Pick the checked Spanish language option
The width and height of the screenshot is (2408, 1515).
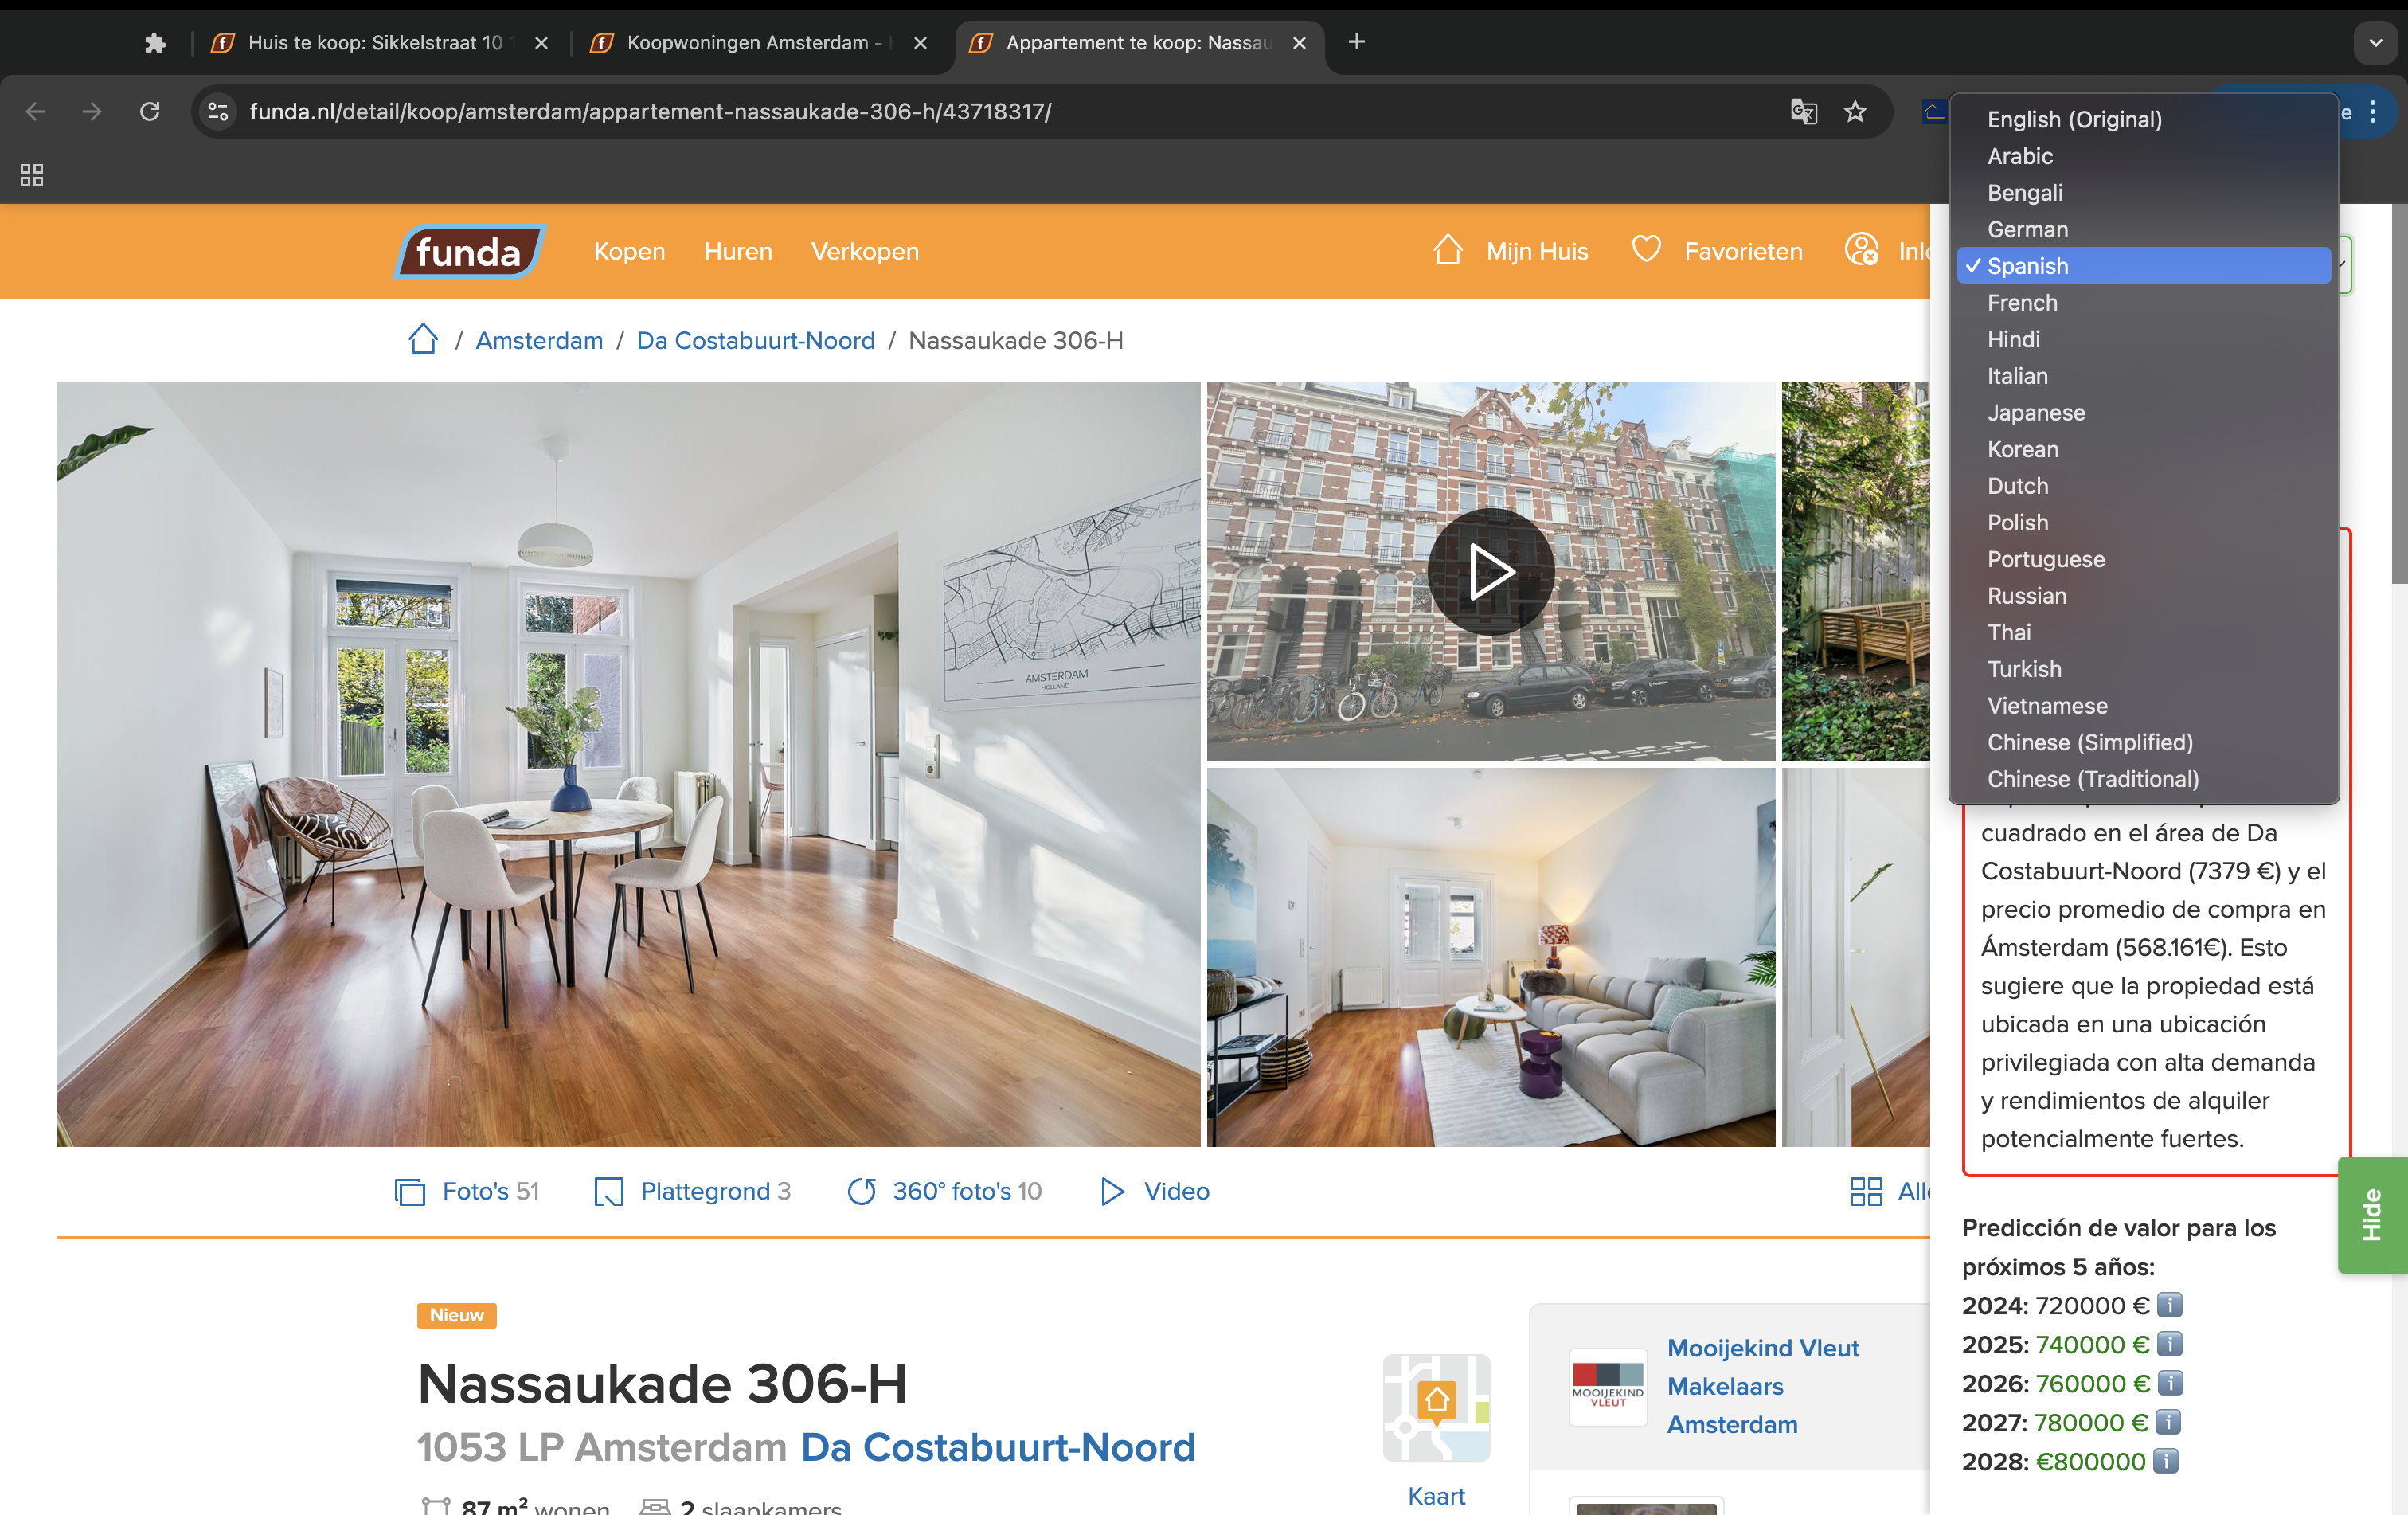point(2027,266)
